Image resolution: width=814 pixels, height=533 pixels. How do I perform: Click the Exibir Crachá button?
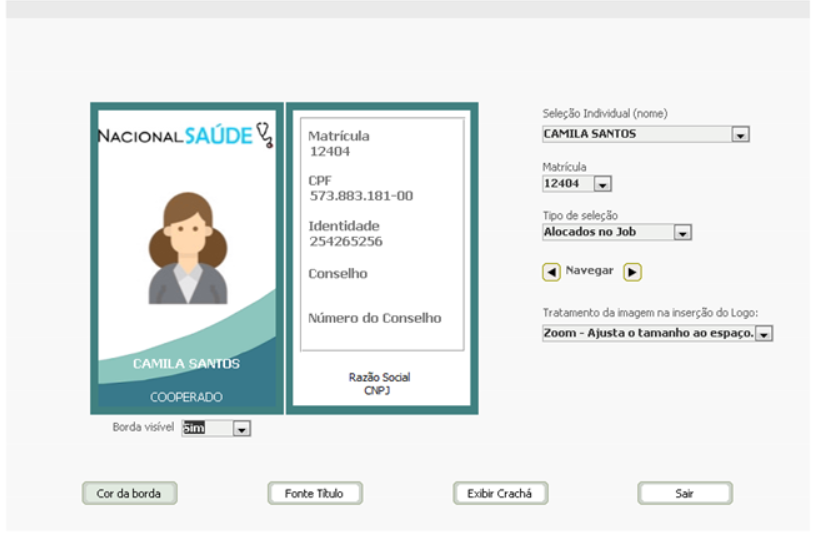coord(500,493)
